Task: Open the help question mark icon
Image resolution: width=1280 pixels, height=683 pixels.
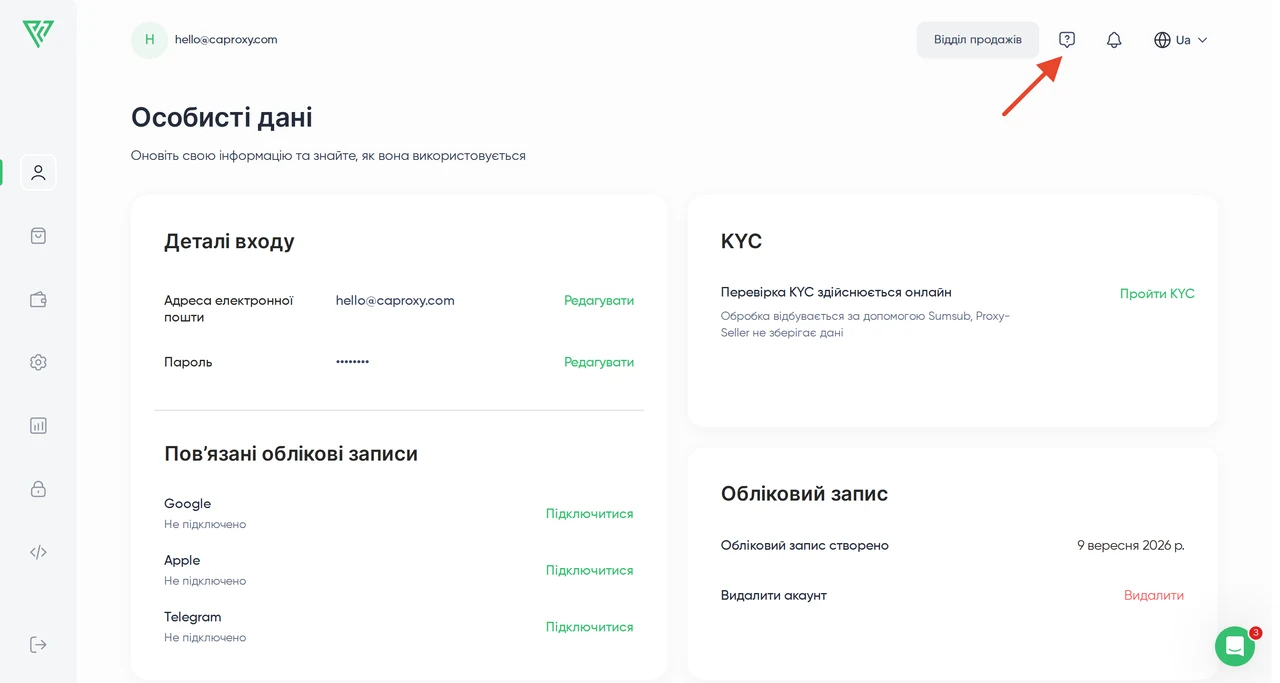Action: click(x=1067, y=40)
